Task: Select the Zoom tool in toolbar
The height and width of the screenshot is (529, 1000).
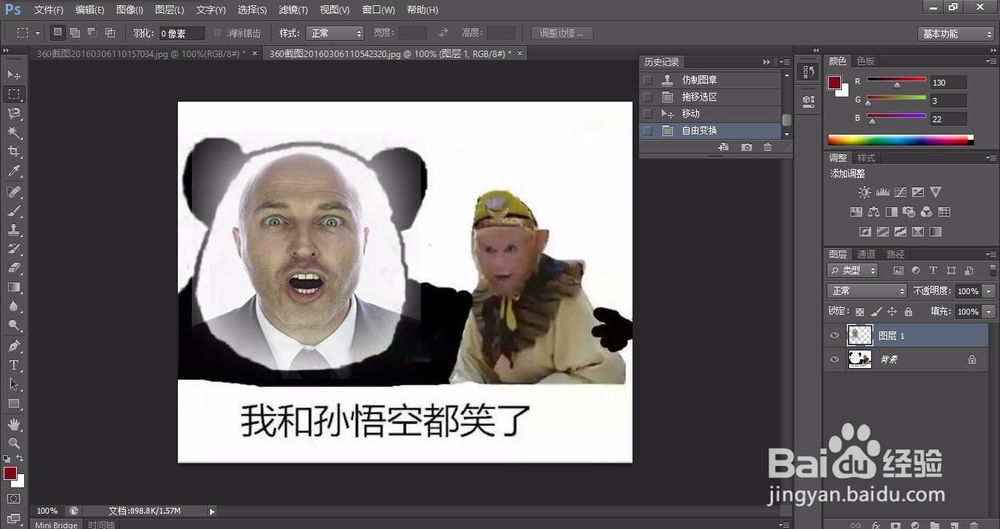Action: pos(13,443)
